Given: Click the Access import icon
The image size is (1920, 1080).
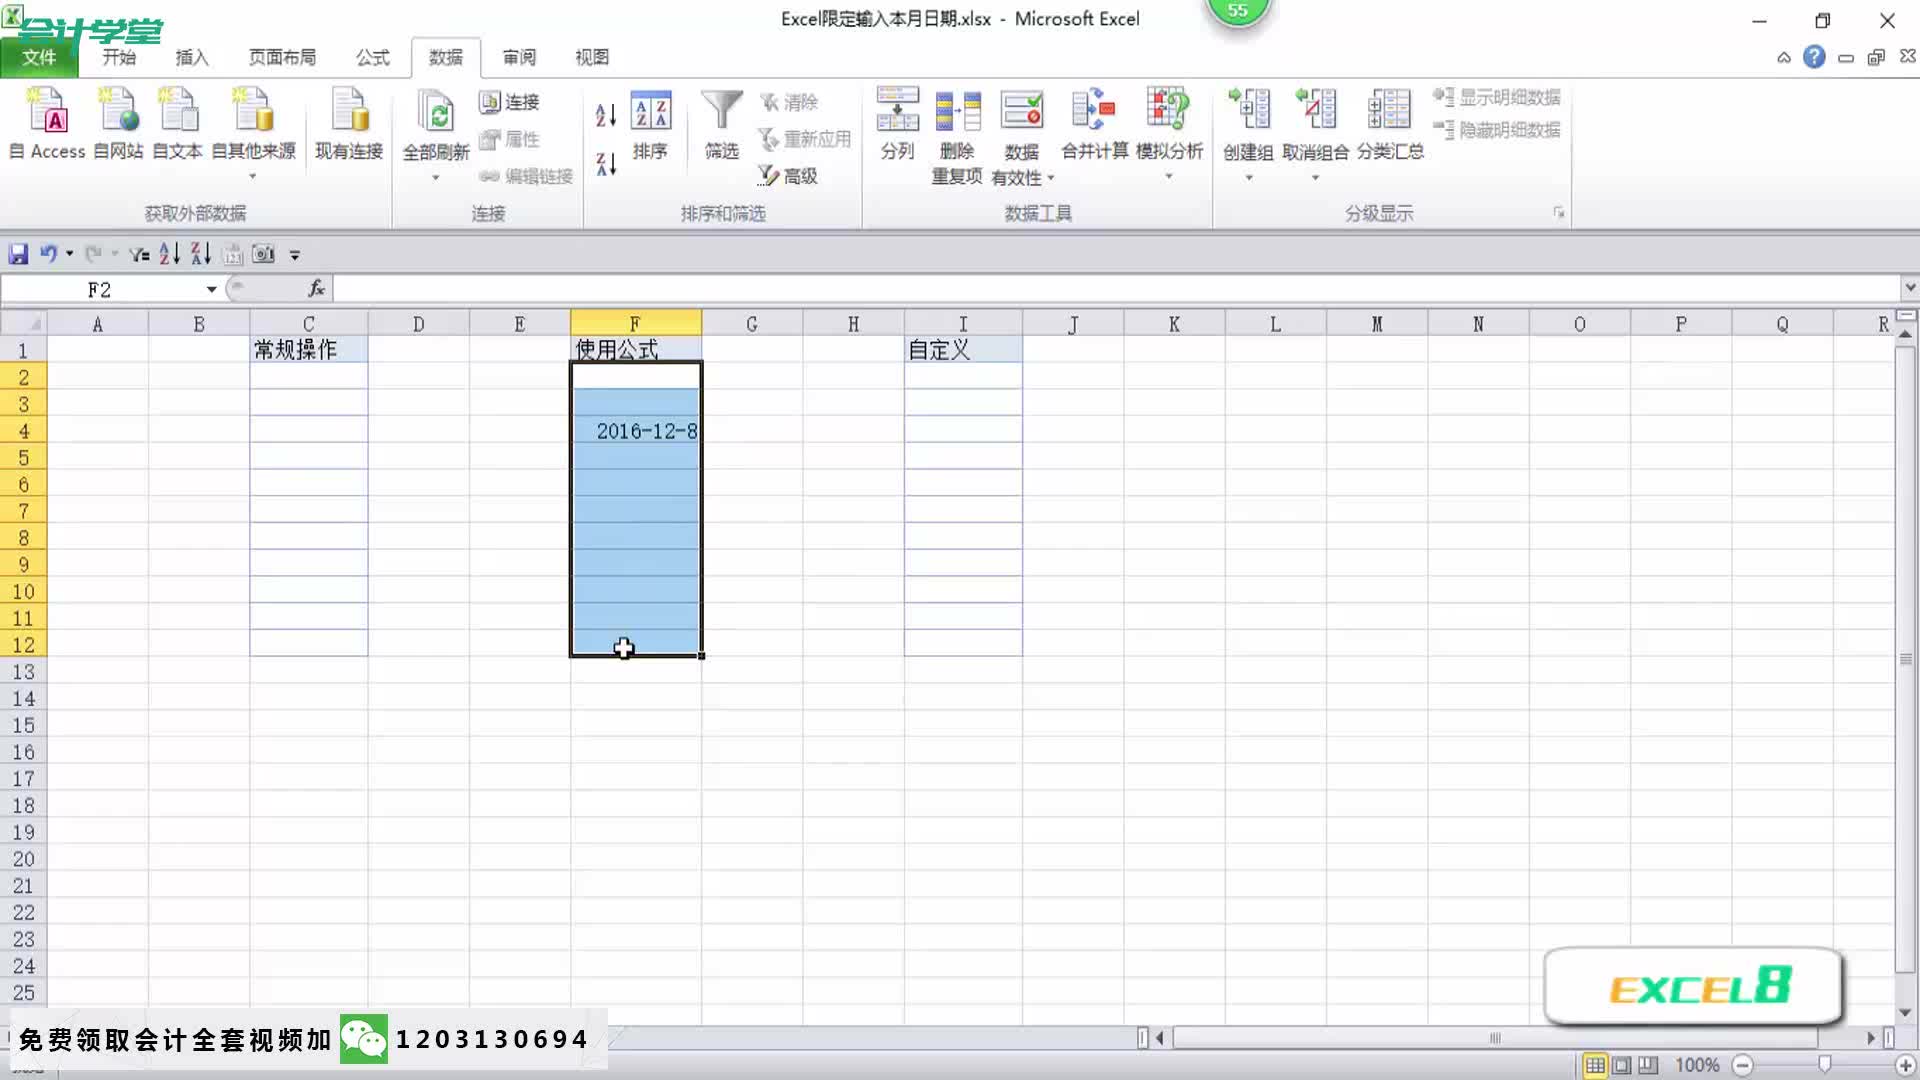Looking at the screenshot, I should pyautogui.click(x=48, y=112).
